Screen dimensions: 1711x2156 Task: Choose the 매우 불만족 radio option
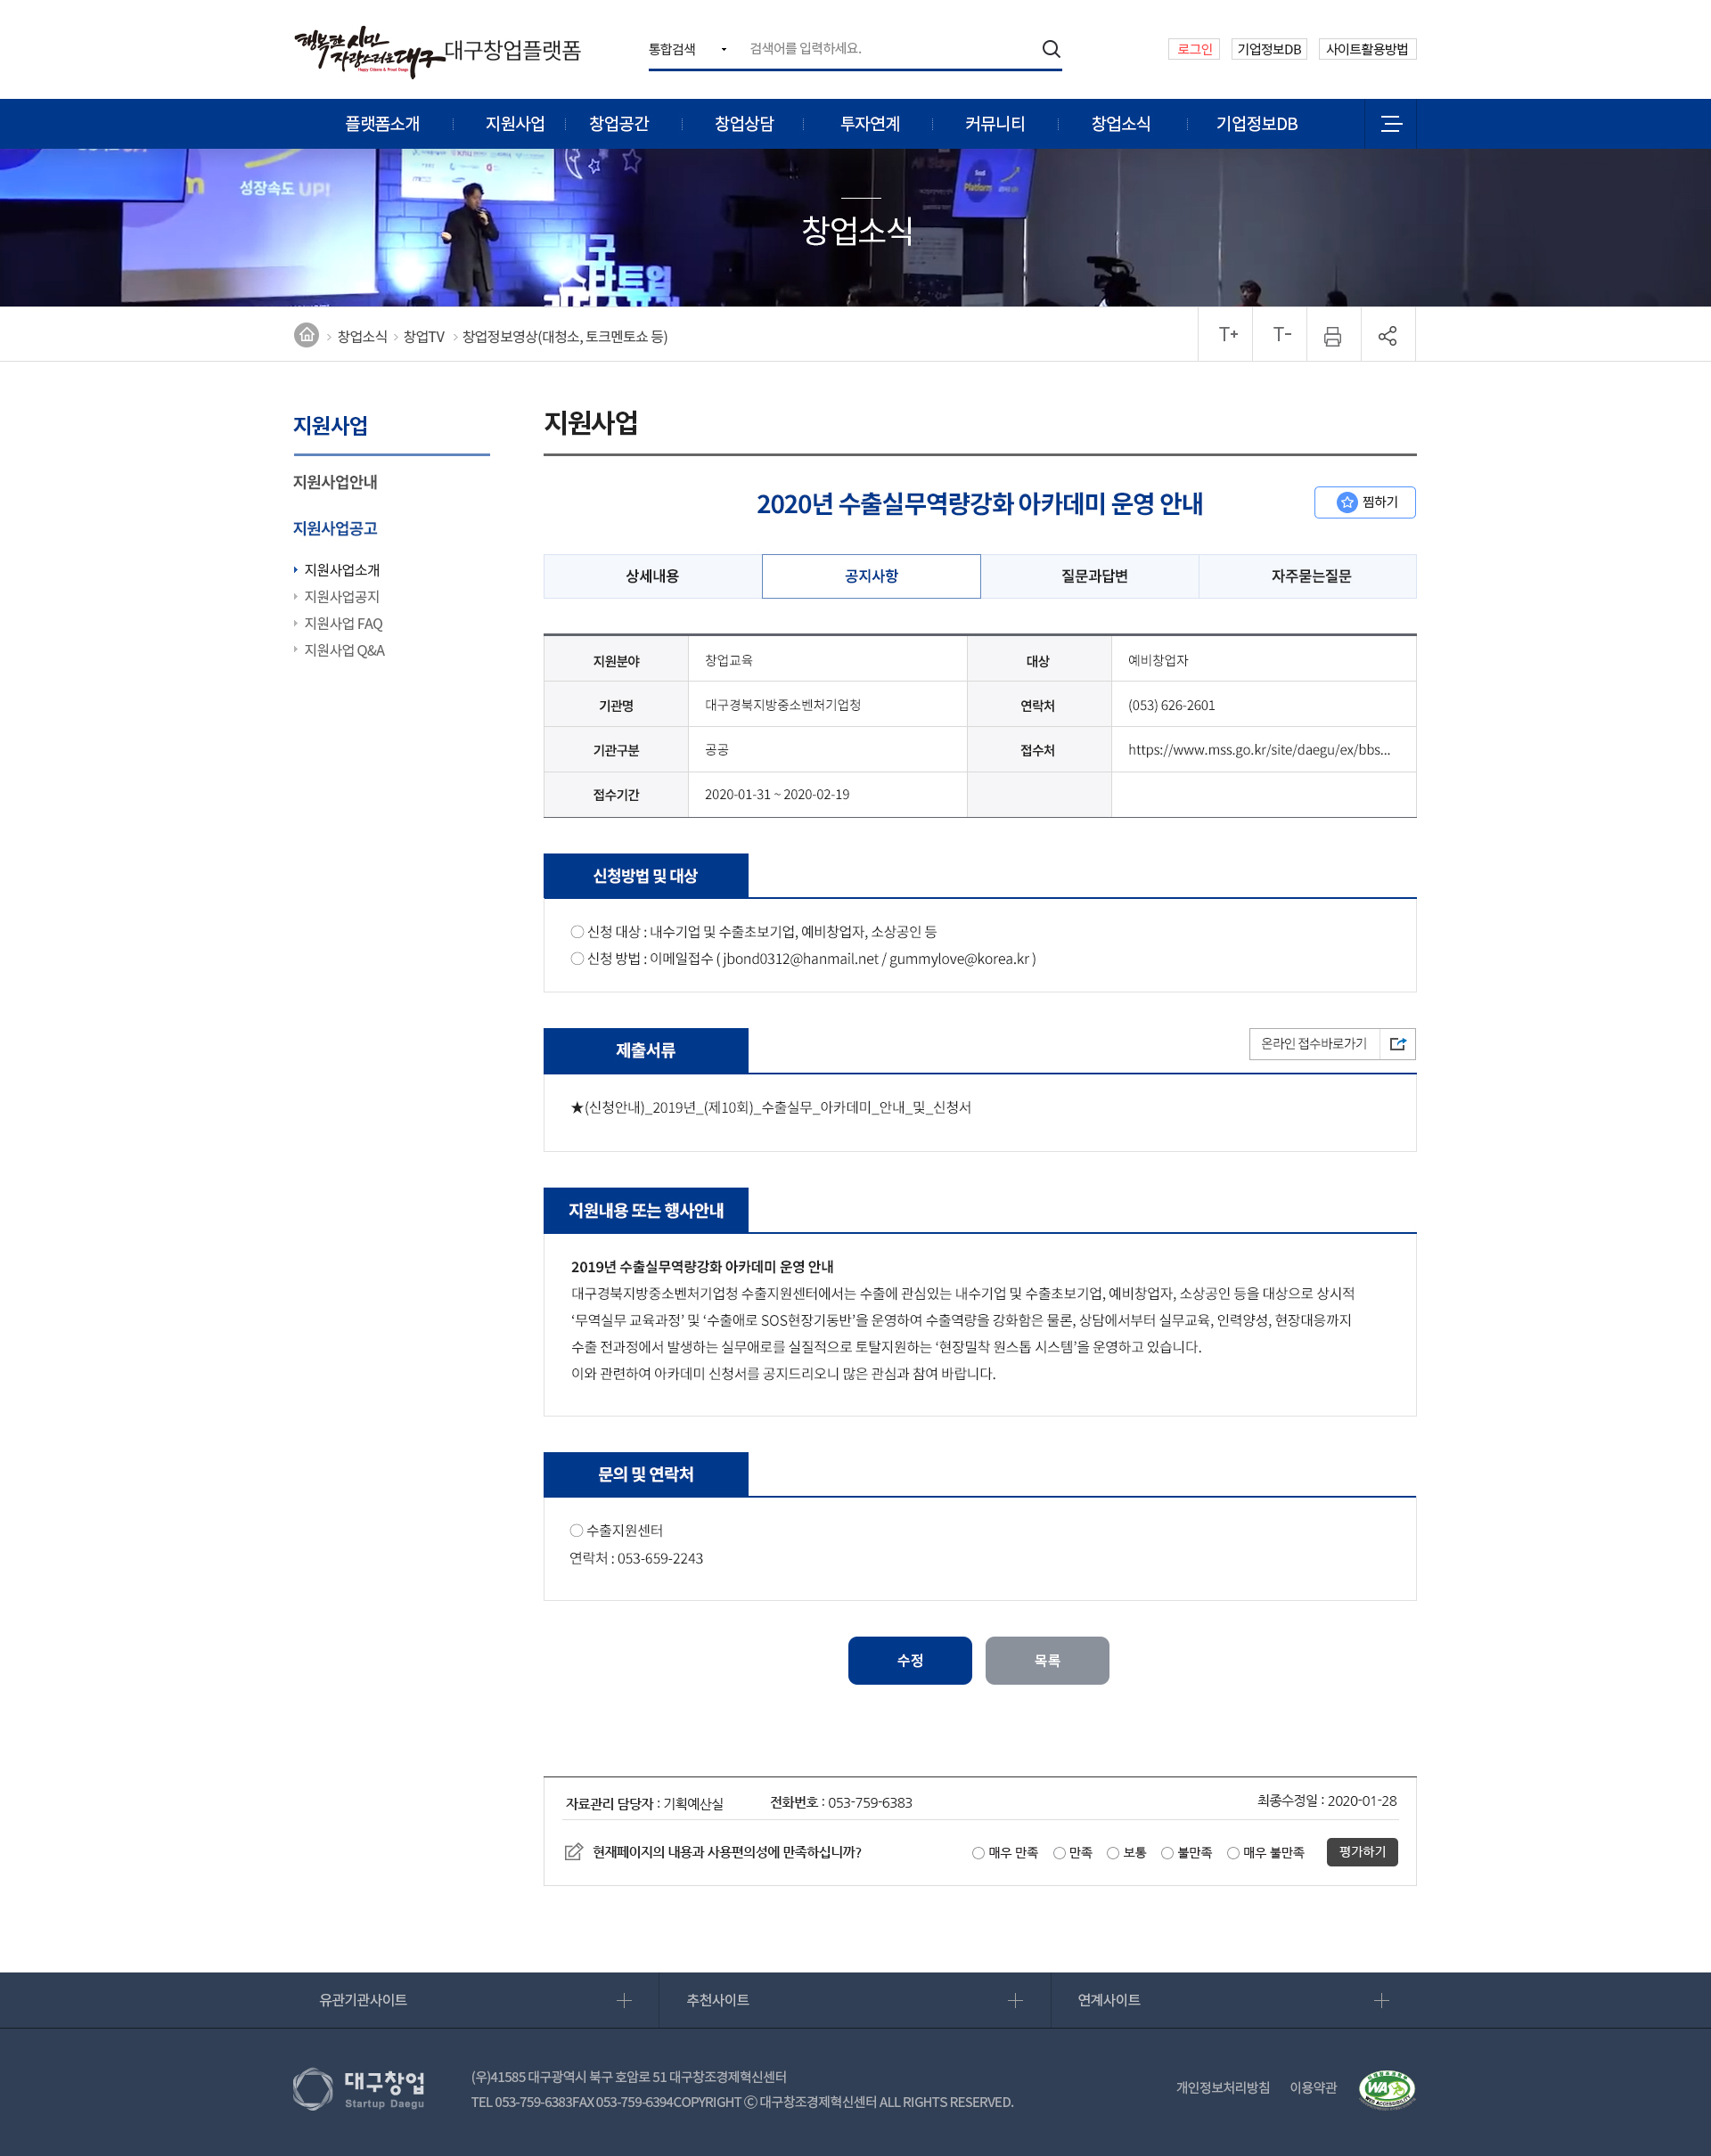[x=1233, y=1853]
